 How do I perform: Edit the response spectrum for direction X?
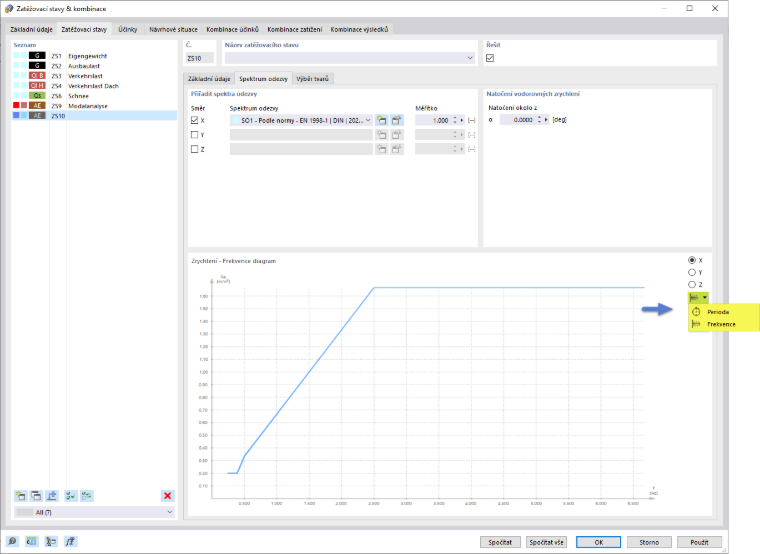397,120
